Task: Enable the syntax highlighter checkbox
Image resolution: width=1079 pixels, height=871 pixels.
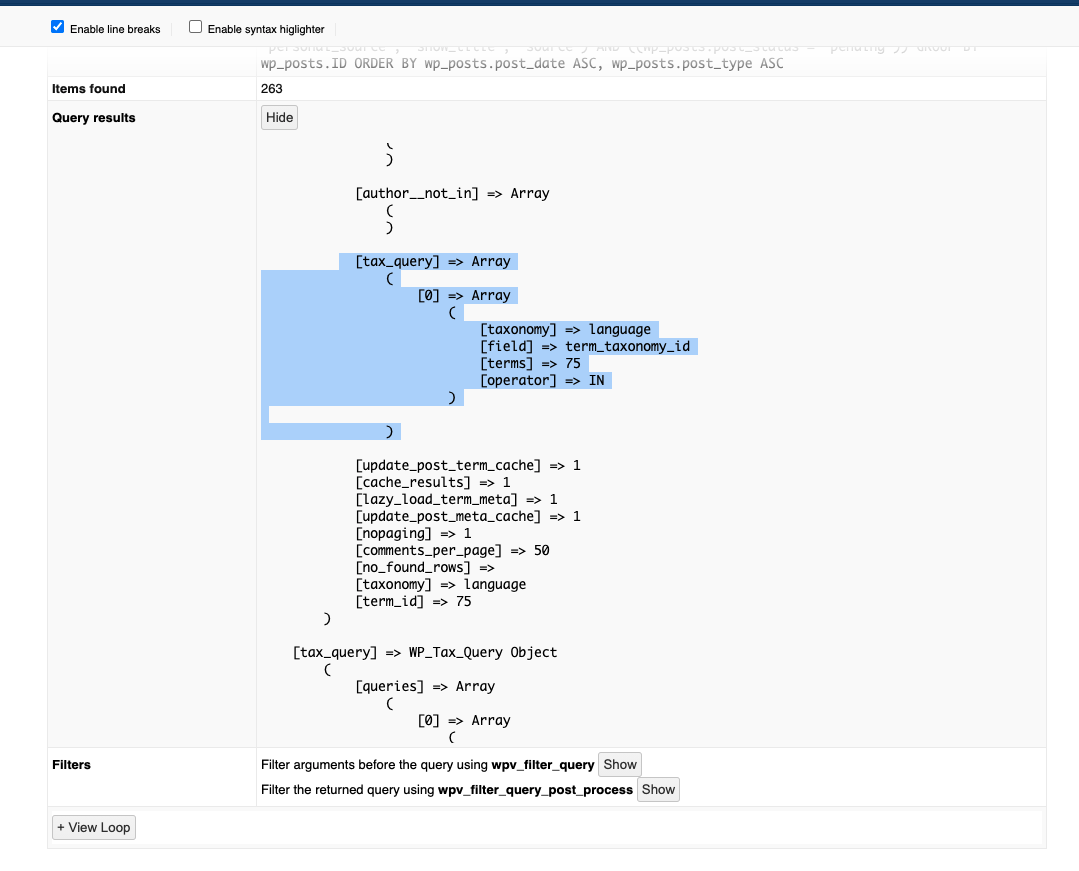Action: coord(195,27)
